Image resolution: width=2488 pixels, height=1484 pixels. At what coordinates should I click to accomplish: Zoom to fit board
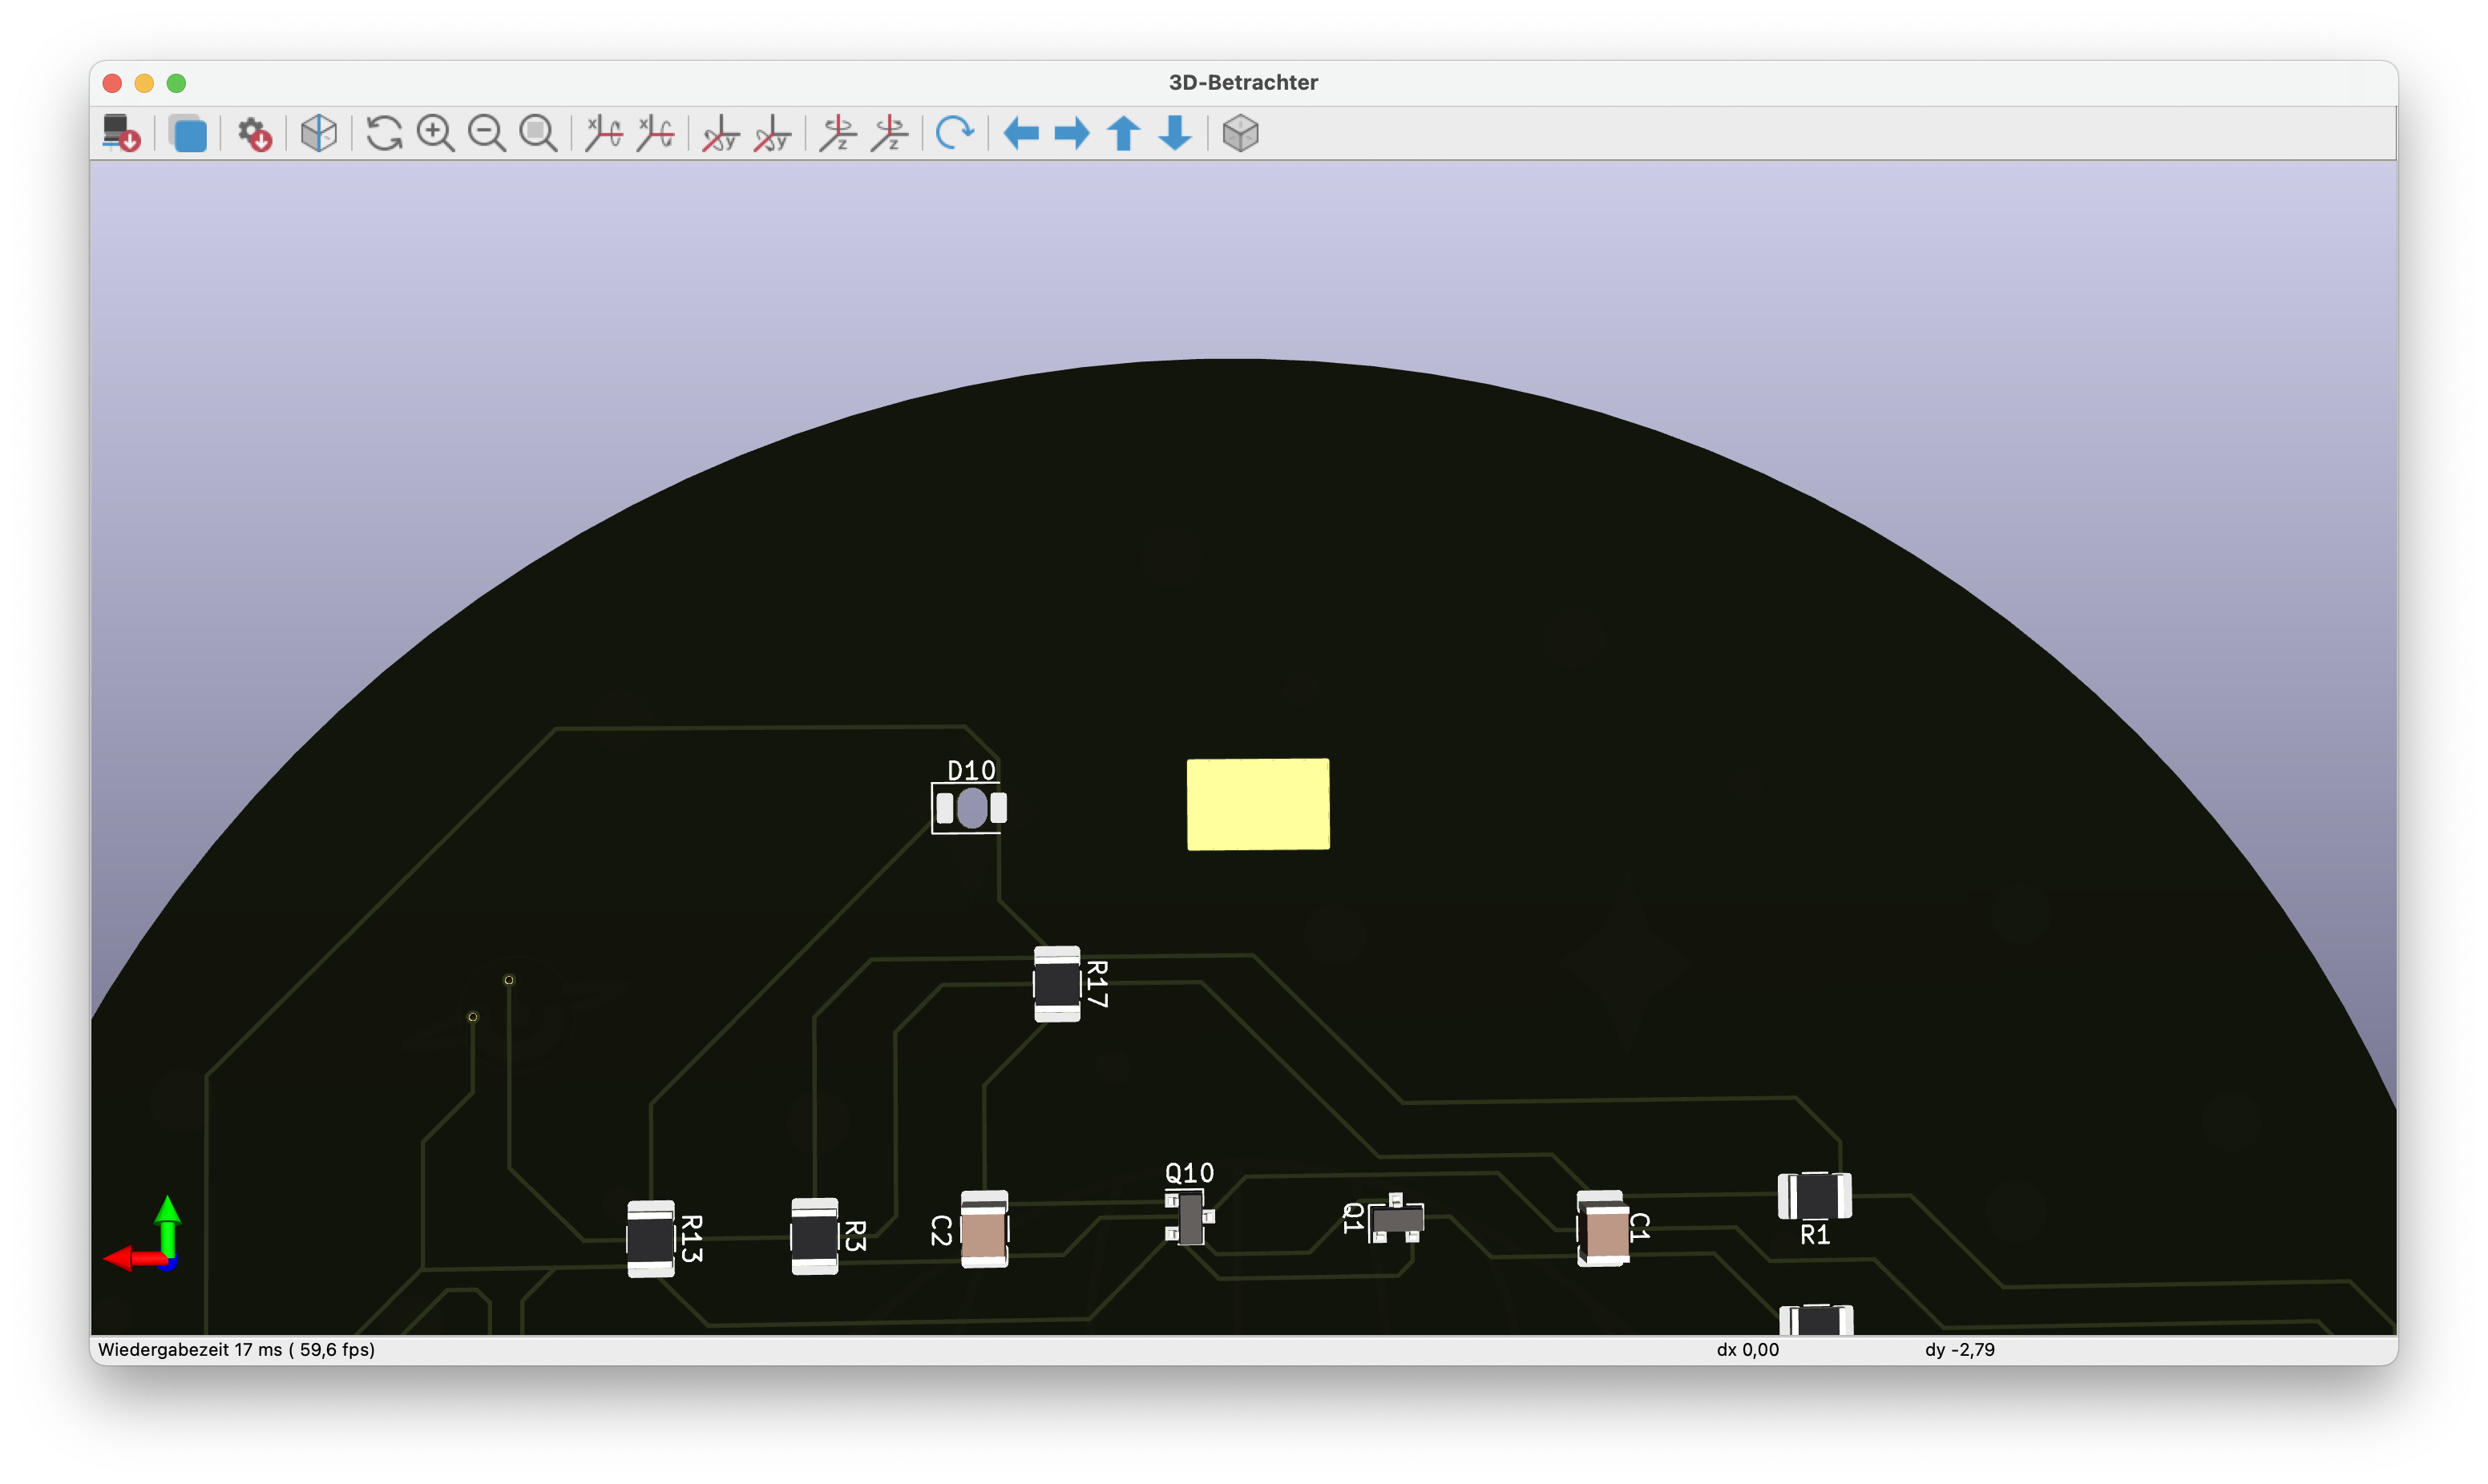(x=539, y=133)
